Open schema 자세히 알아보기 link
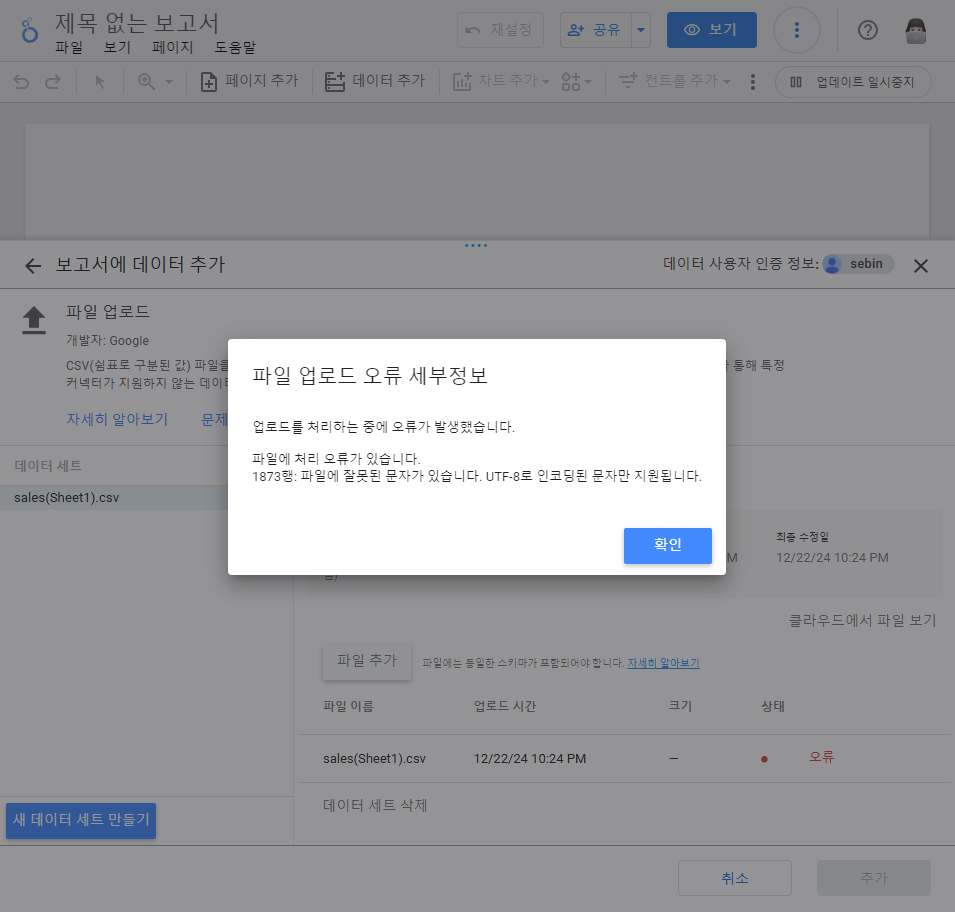Image resolution: width=955 pixels, height=912 pixels. click(x=663, y=663)
